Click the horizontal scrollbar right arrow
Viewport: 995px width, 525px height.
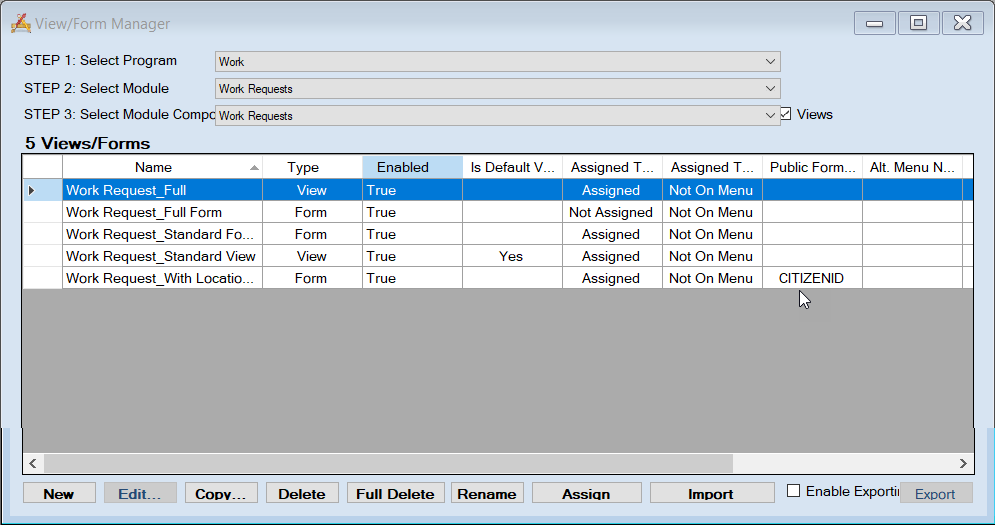click(963, 463)
